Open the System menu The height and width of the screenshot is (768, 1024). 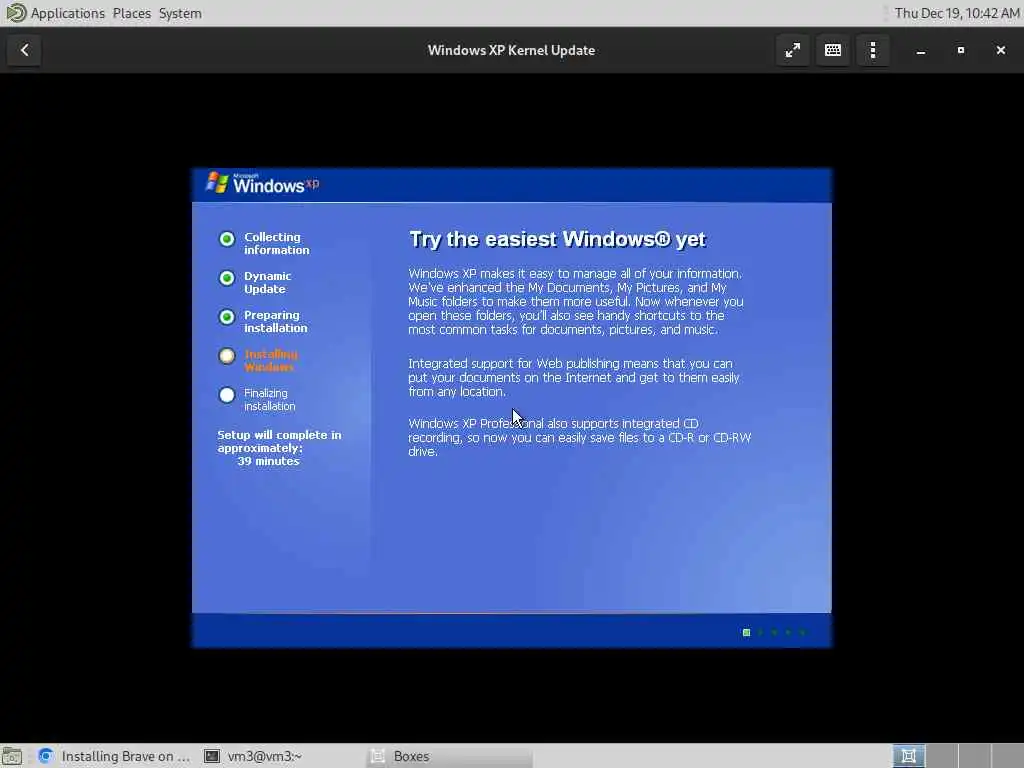click(180, 13)
